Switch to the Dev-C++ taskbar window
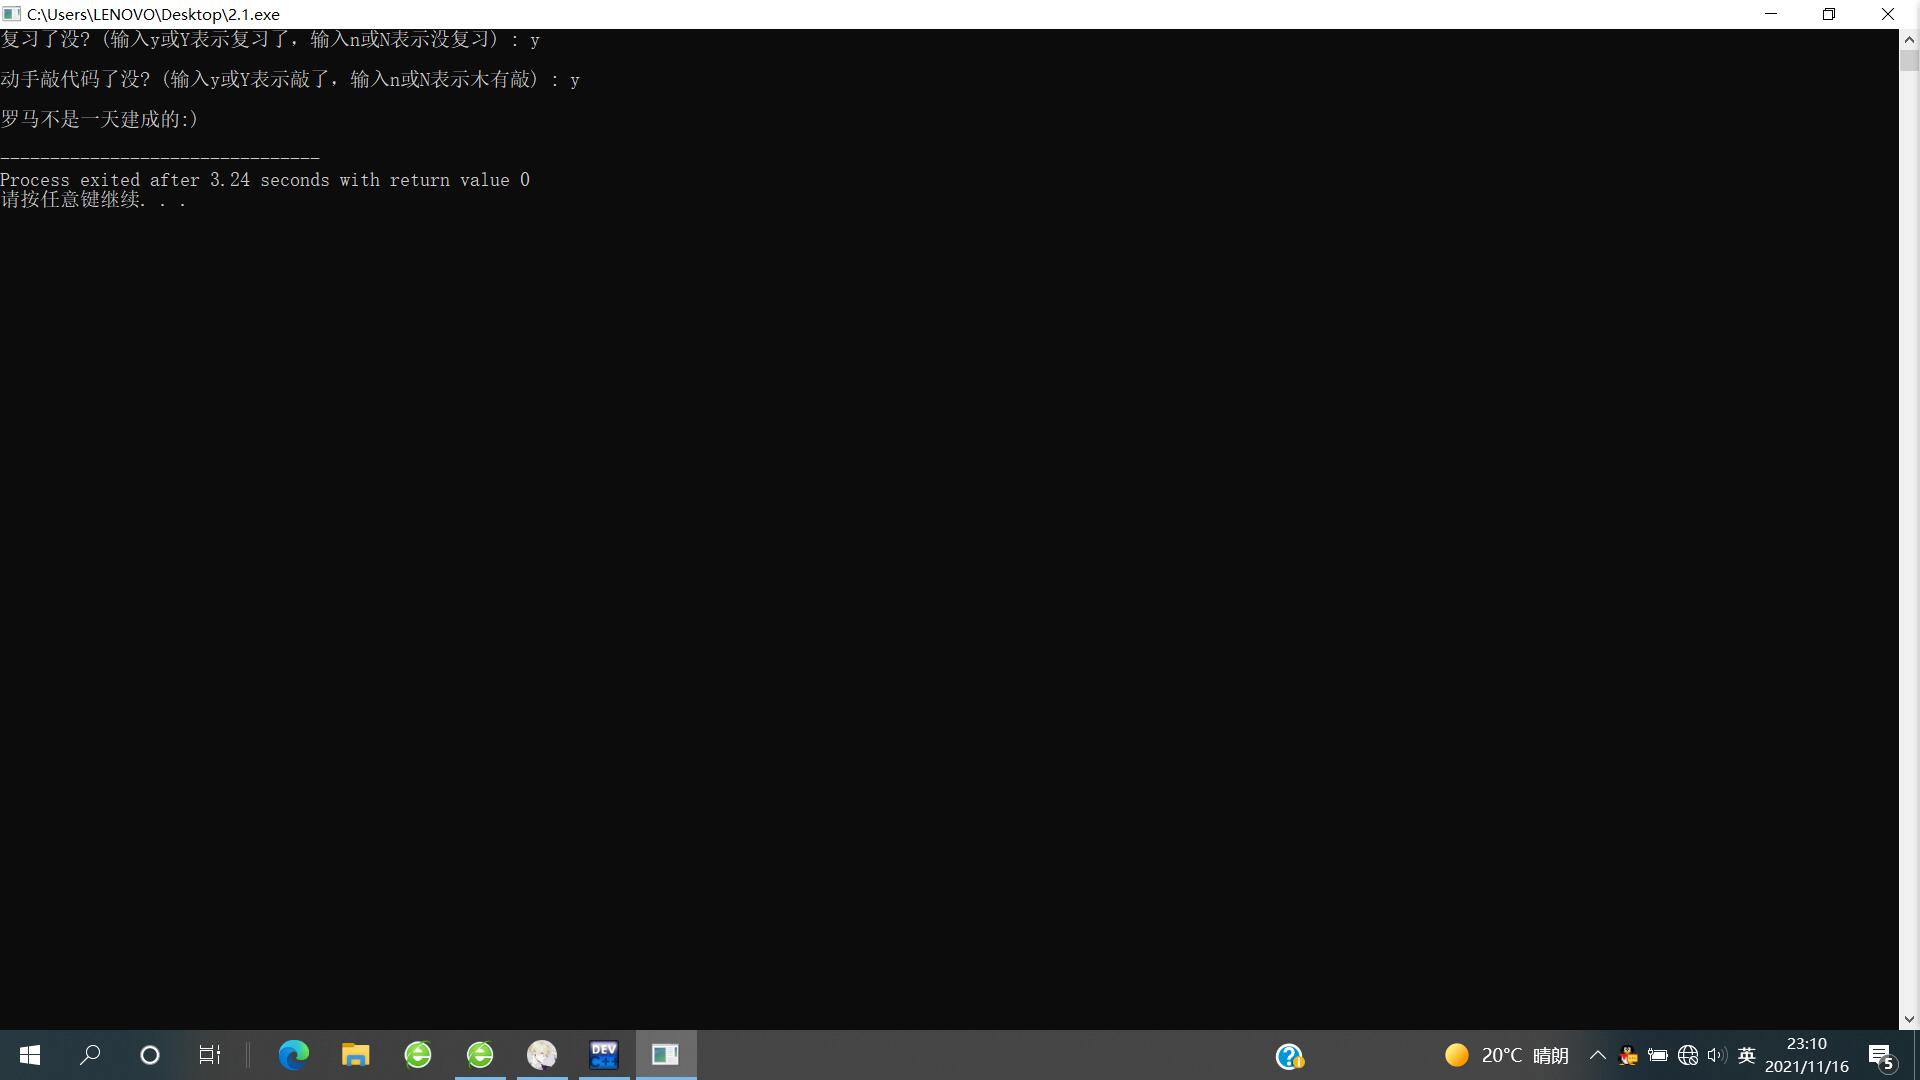The width and height of the screenshot is (1920, 1080). [x=604, y=1055]
